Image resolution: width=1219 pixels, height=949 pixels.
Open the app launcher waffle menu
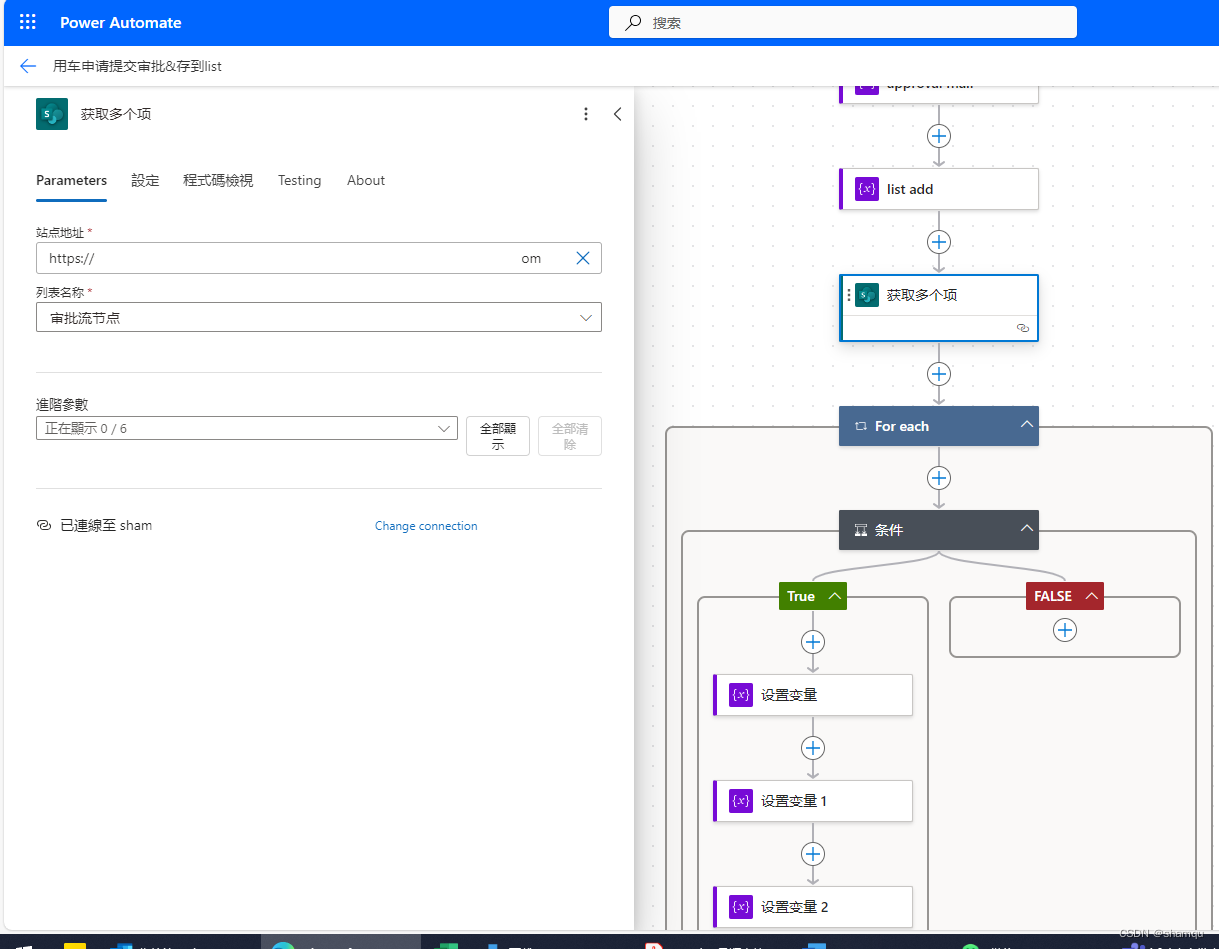point(27,21)
